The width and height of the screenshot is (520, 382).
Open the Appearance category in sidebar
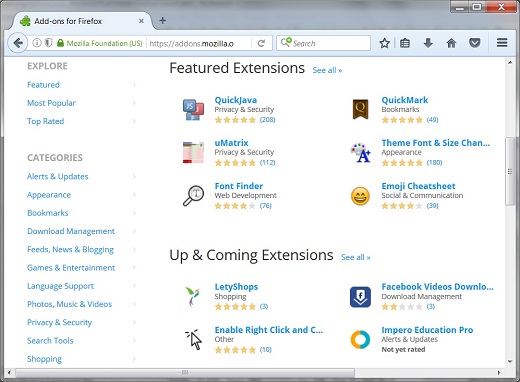coord(49,195)
